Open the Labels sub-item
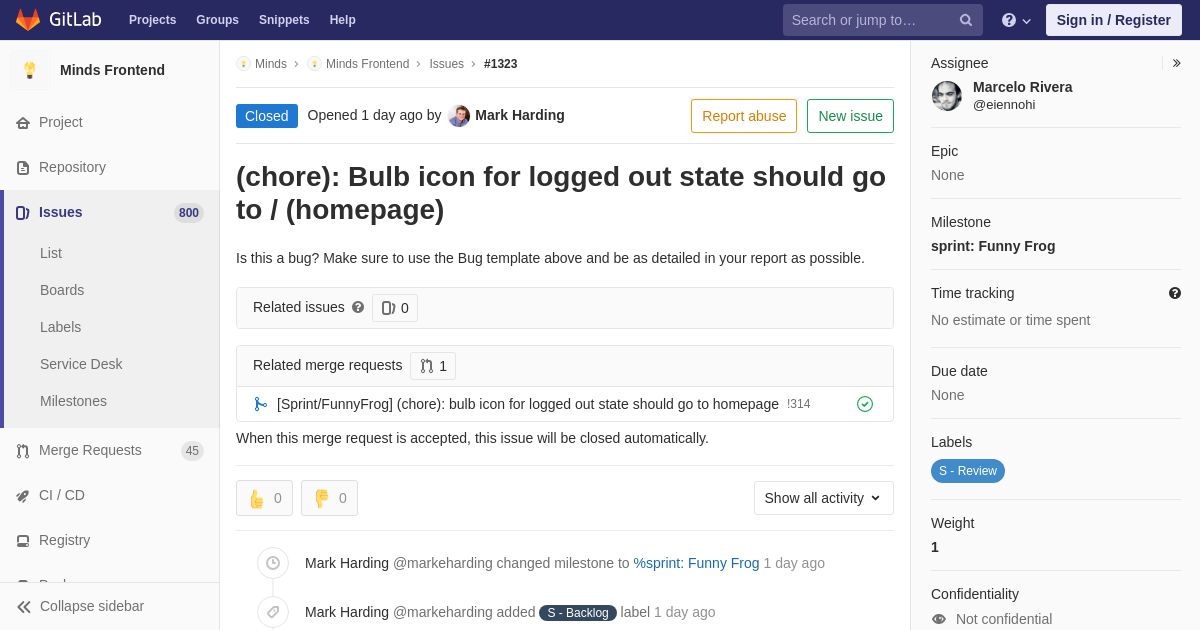 tap(60, 327)
